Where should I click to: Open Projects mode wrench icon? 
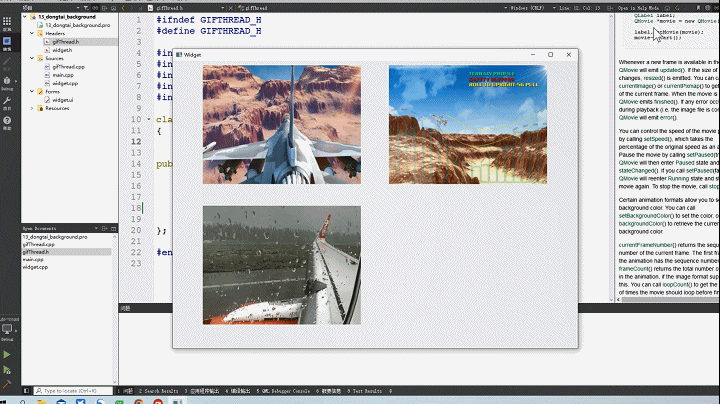coord(7,103)
